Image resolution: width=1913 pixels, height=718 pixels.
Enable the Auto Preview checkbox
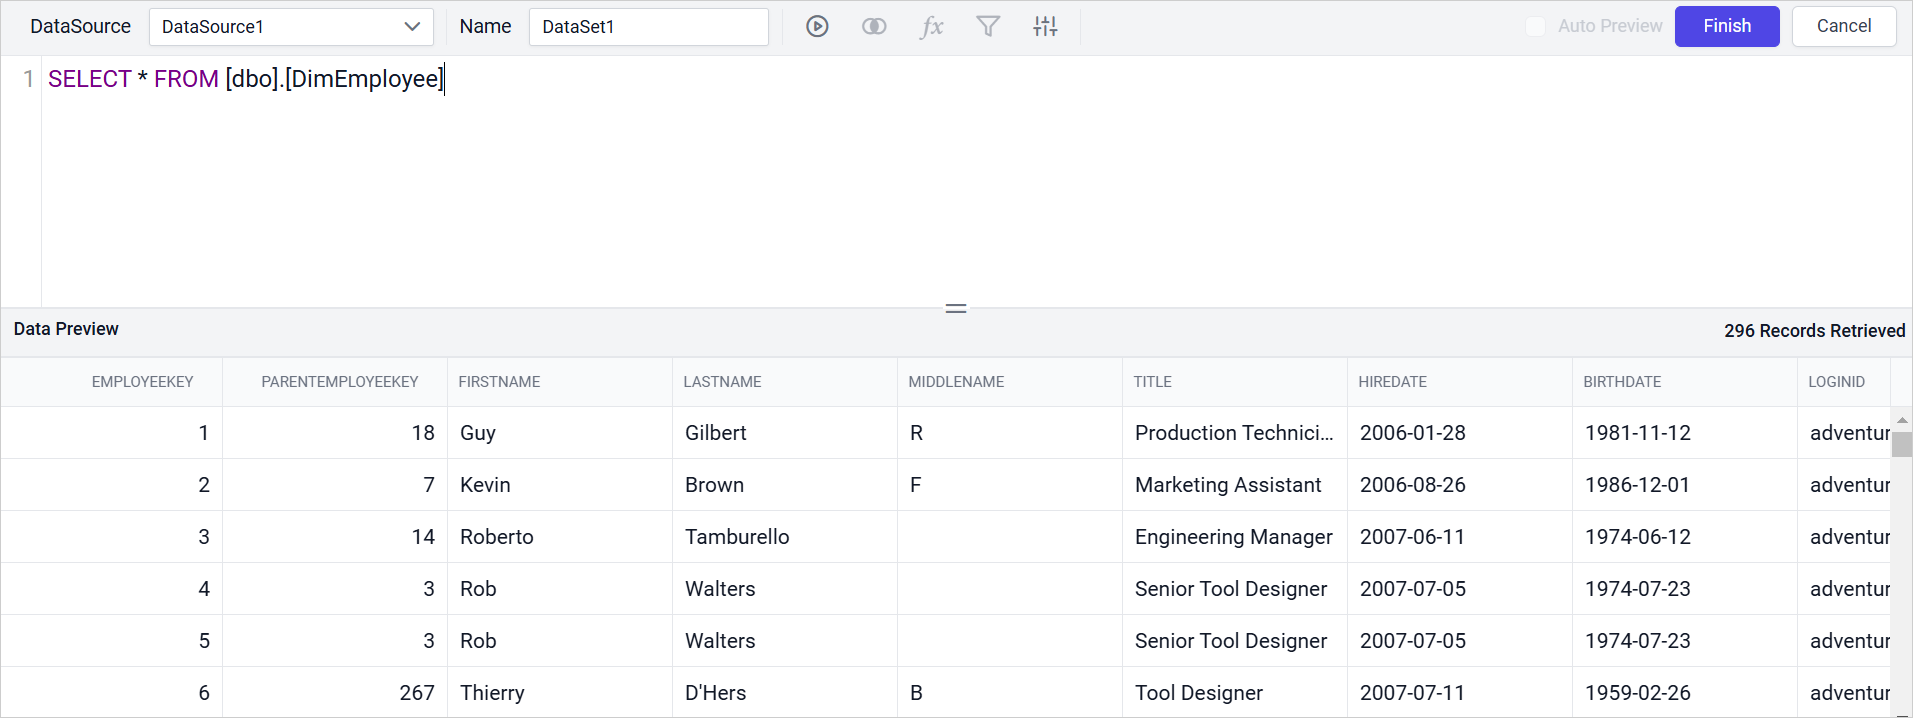pyautogui.click(x=1535, y=27)
